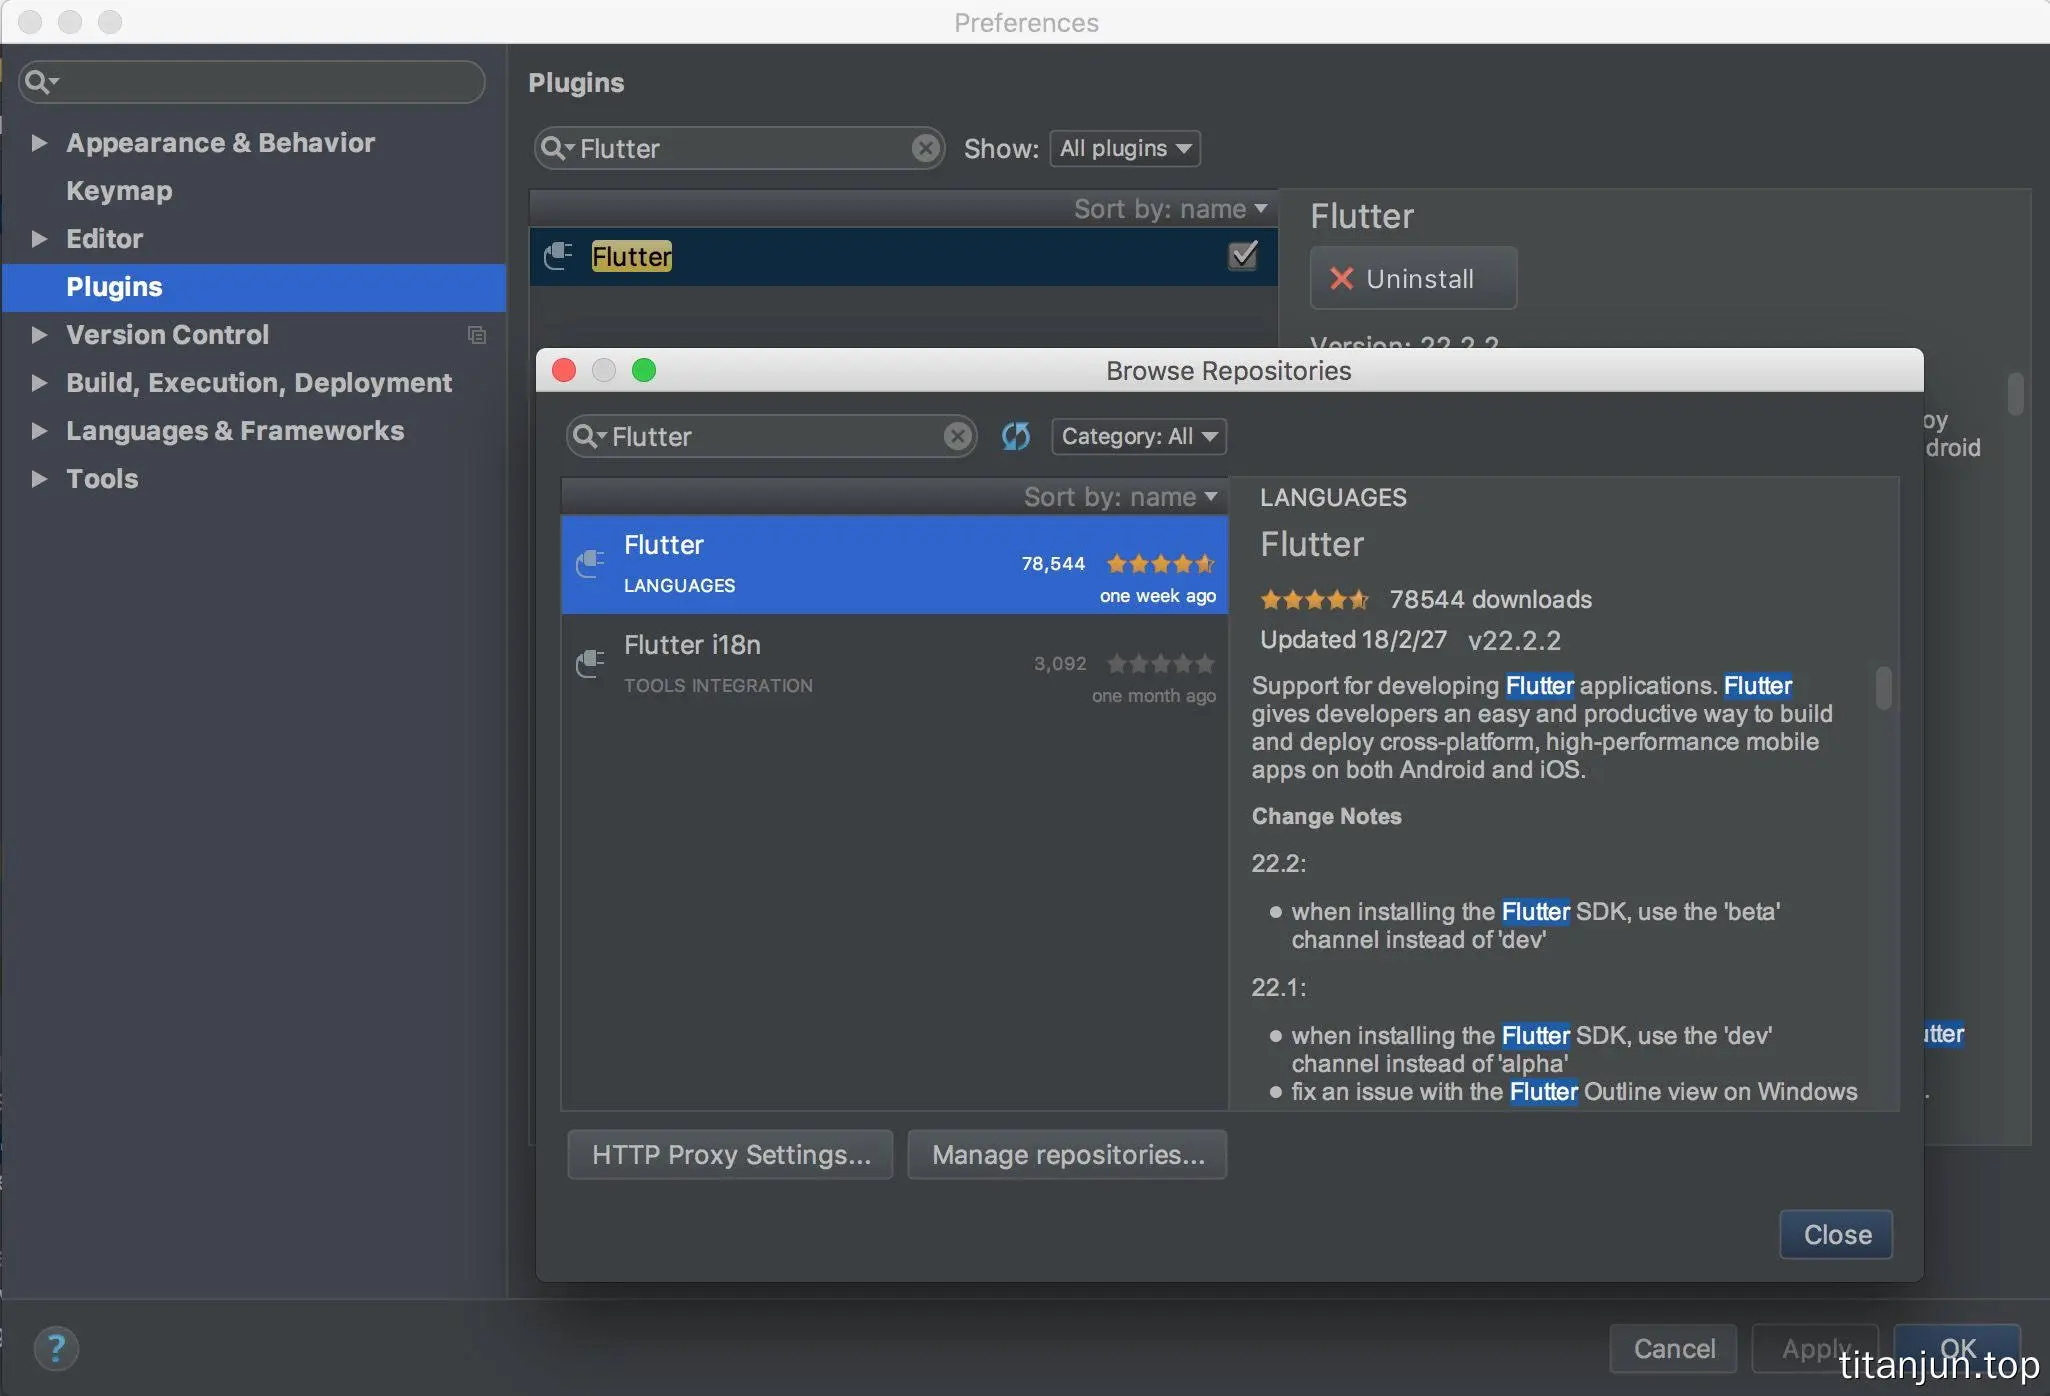Click the refresh icon in Browse Repositories
The width and height of the screenshot is (2050, 1396).
pyautogui.click(x=1015, y=436)
